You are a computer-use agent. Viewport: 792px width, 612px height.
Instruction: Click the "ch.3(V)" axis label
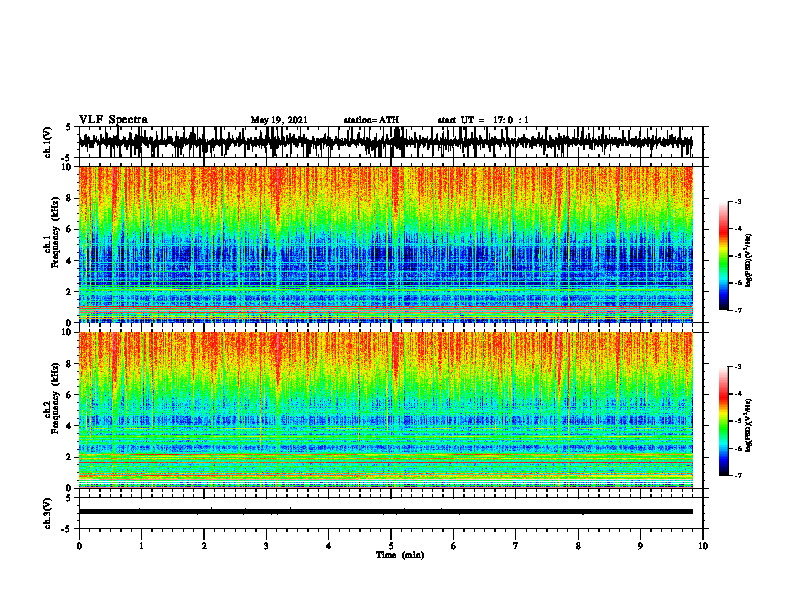click(x=48, y=513)
